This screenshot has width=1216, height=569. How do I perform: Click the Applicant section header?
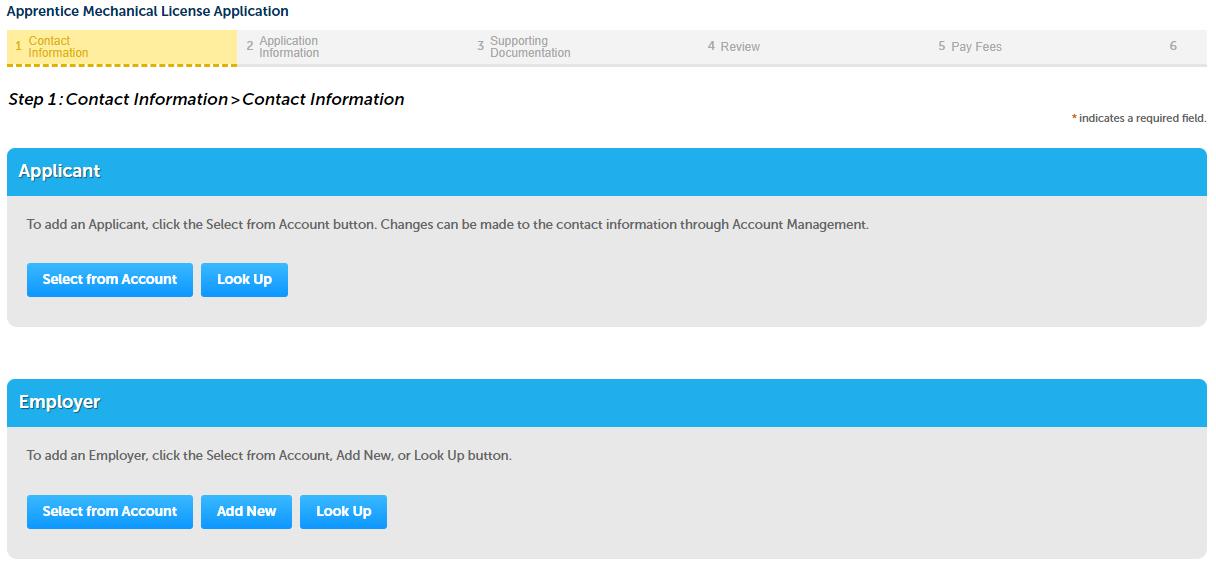(60, 171)
